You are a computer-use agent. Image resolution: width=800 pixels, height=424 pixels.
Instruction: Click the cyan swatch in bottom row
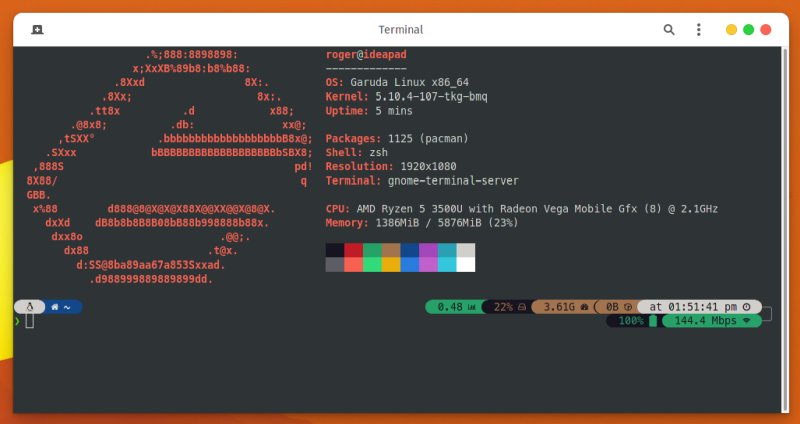(x=447, y=265)
